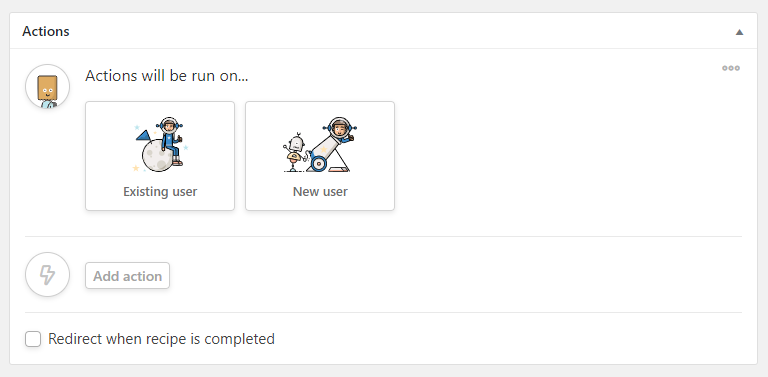Enable Redirect when recipe is completed

coord(33,339)
